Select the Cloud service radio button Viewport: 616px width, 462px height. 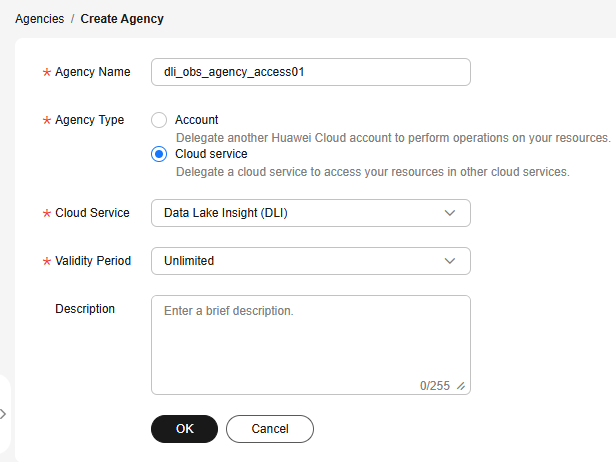158,154
